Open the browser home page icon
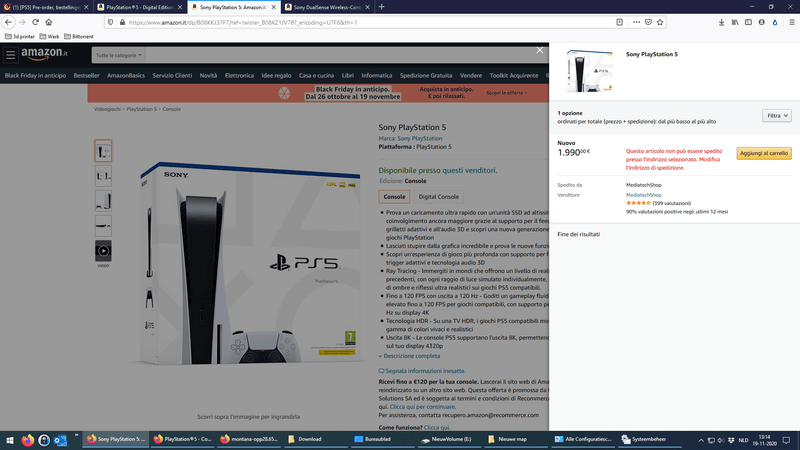This screenshot has width=800, height=450. (x=49, y=22)
